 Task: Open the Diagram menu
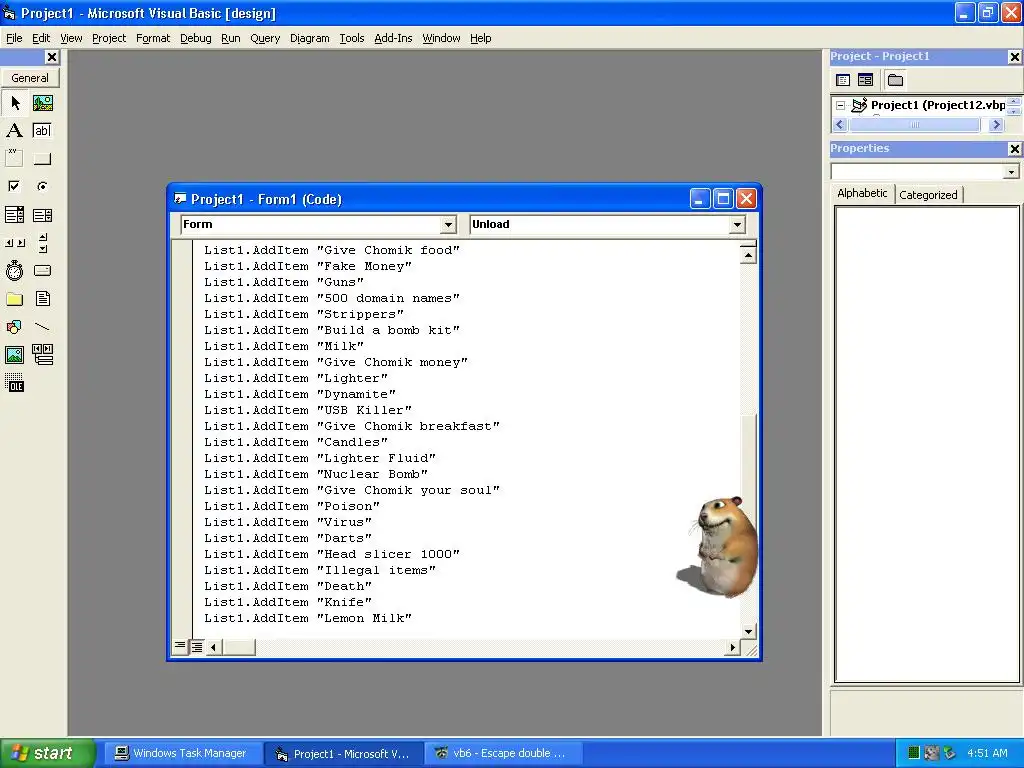310,38
